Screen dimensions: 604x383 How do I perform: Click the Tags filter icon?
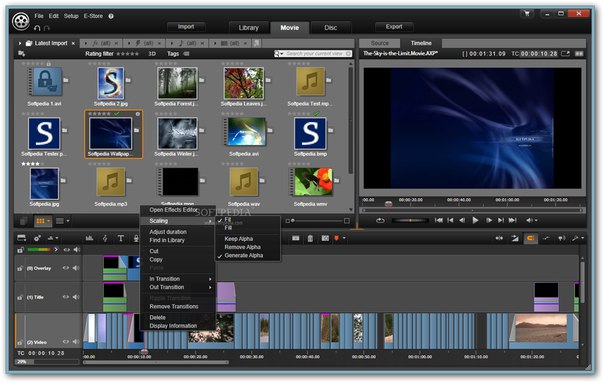[186, 54]
